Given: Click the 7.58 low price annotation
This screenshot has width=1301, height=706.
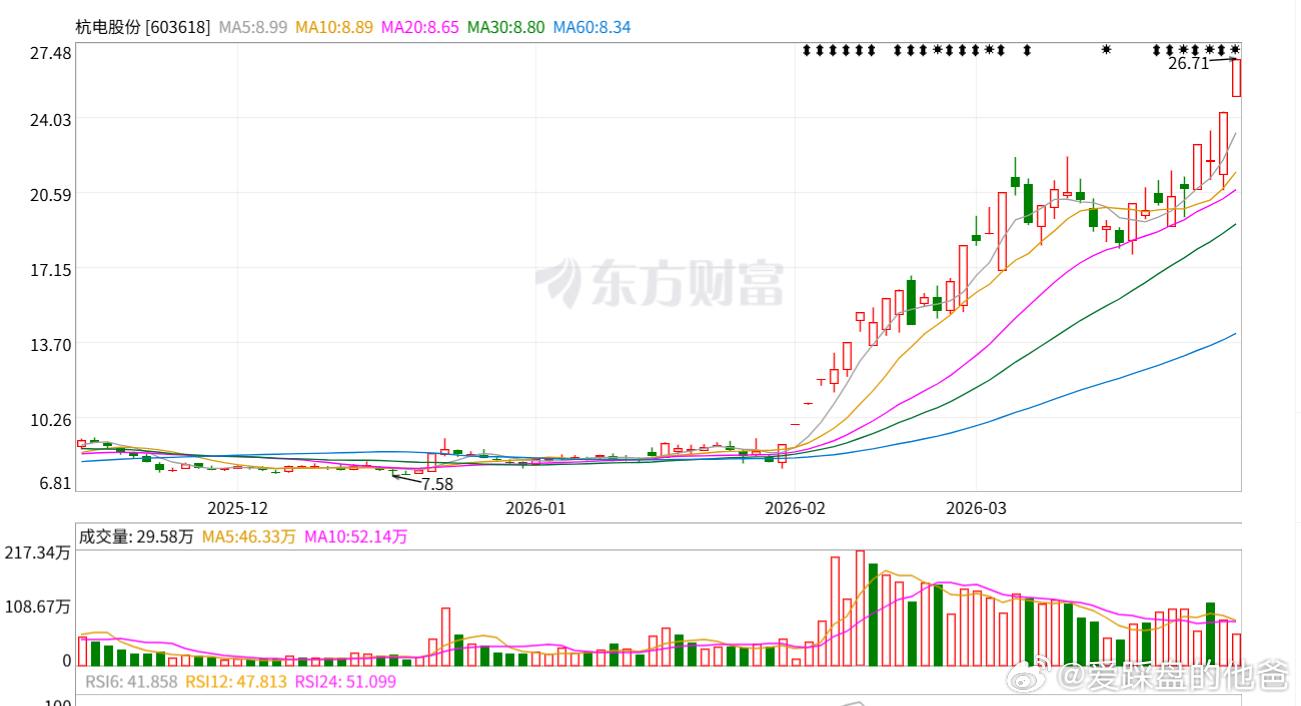Looking at the screenshot, I should point(437,484).
